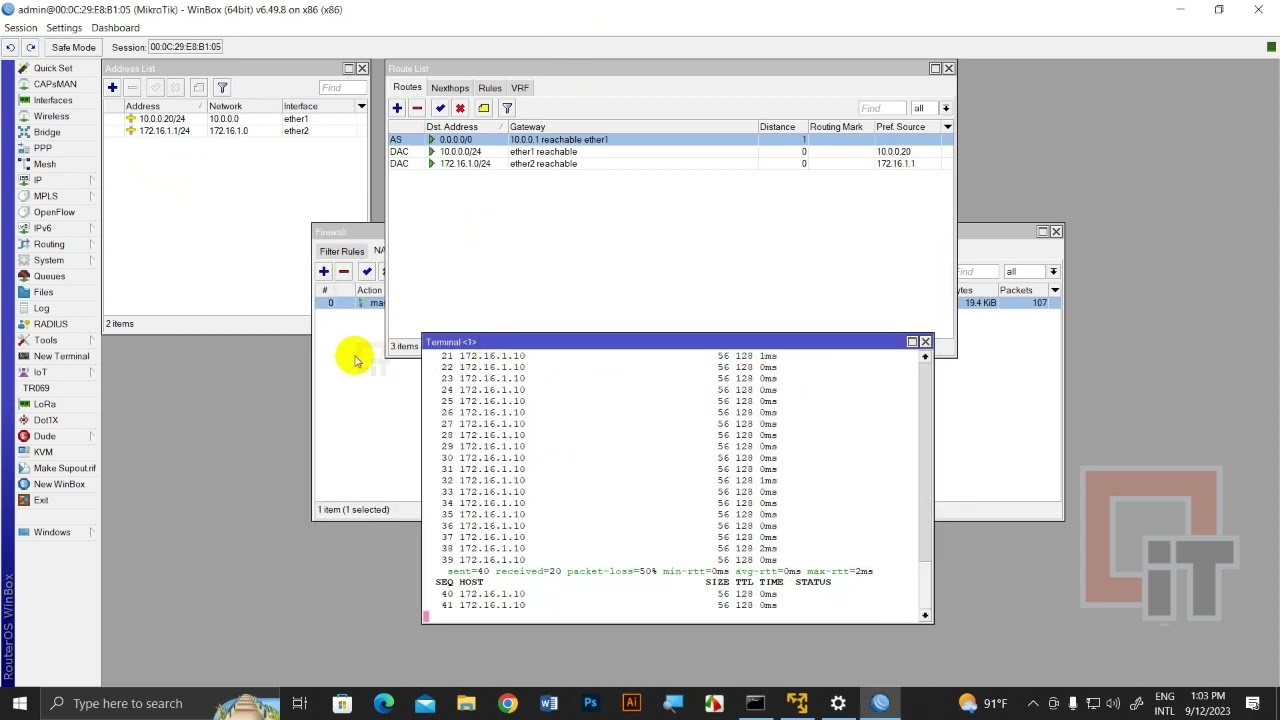Screen dimensions: 1280x720
Task: Remove address in Address List
Action: point(133,88)
